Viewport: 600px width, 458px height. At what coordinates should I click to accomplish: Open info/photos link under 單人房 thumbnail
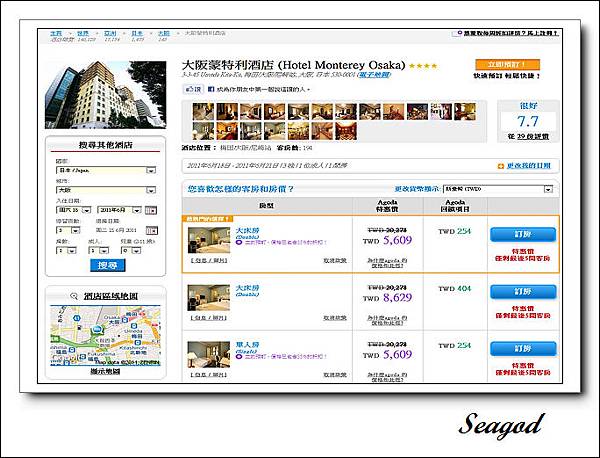pyautogui.click(x=209, y=375)
